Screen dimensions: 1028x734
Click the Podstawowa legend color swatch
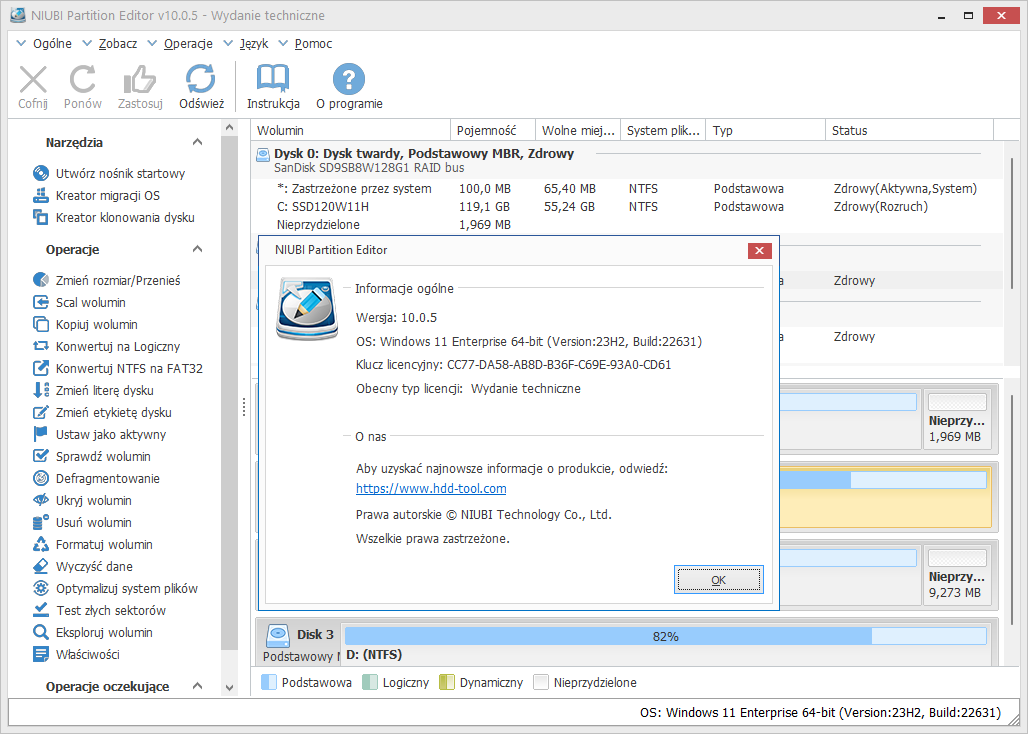click(x=269, y=682)
